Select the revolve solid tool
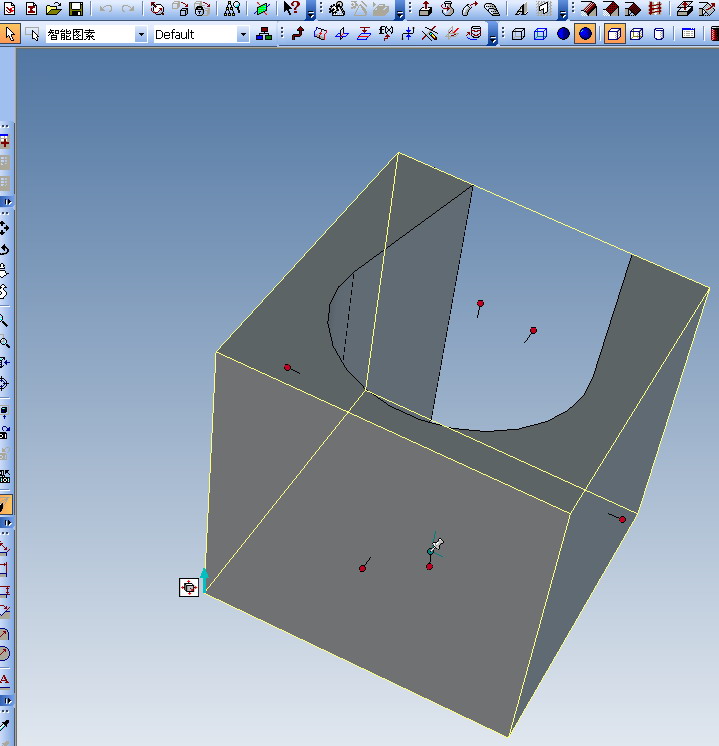719x746 pixels. coord(447,8)
